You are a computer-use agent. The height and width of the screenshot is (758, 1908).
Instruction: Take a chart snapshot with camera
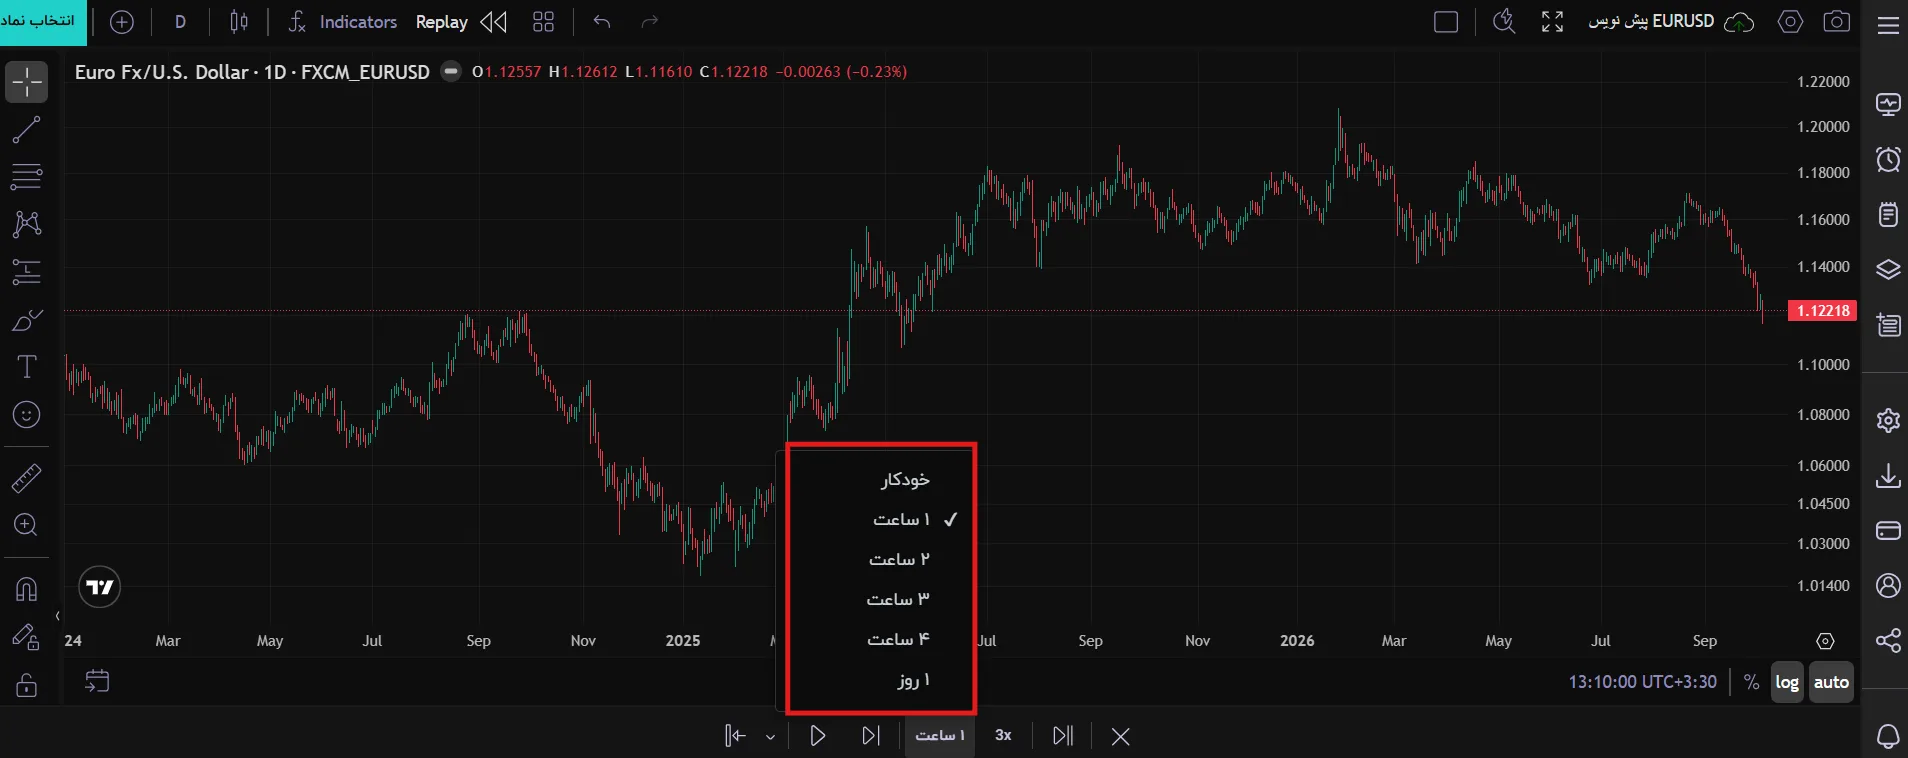1837,22
